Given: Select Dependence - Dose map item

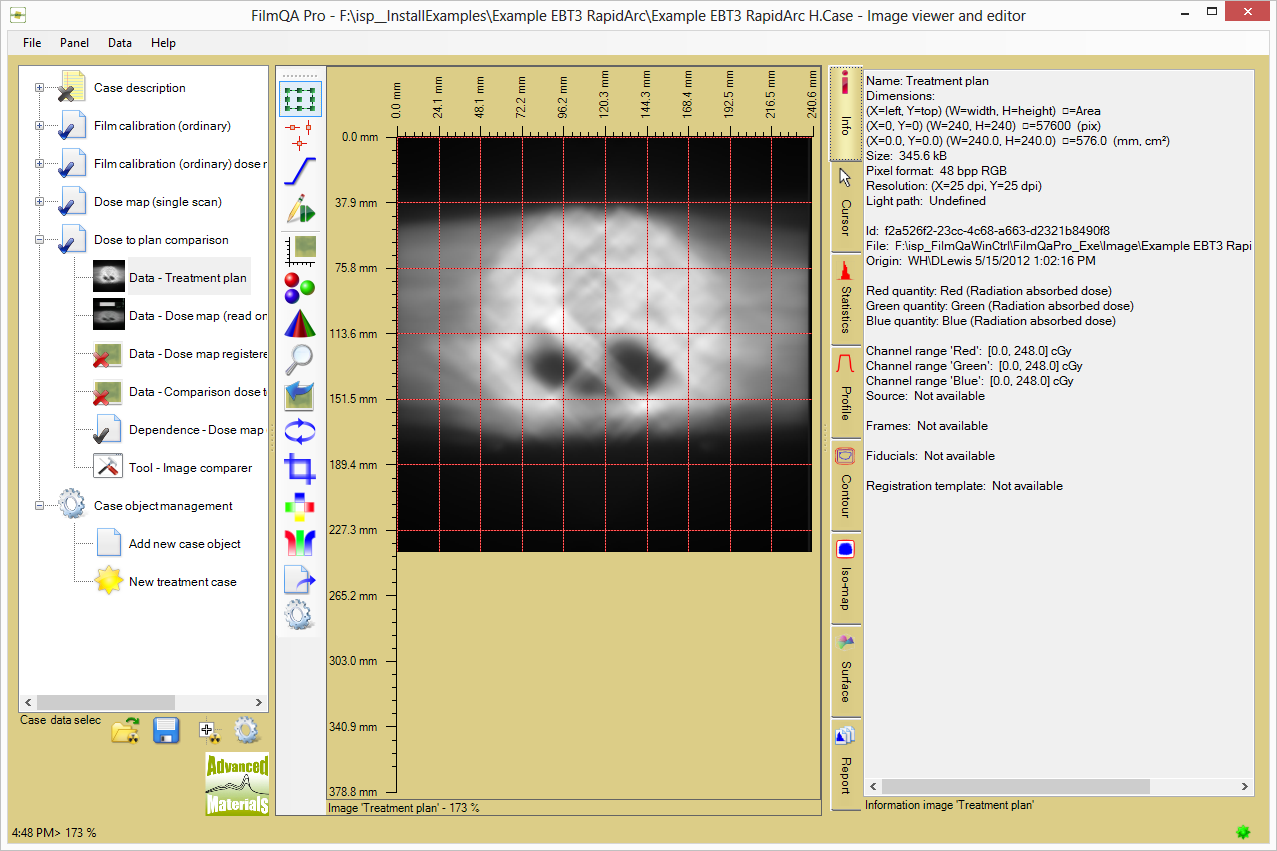Looking at the screenshot, I should pyautogui.click(x=197, y=430).
